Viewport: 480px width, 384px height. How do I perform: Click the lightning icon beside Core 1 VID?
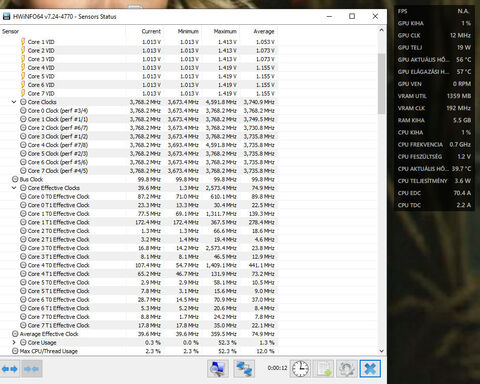coord(23,42)
